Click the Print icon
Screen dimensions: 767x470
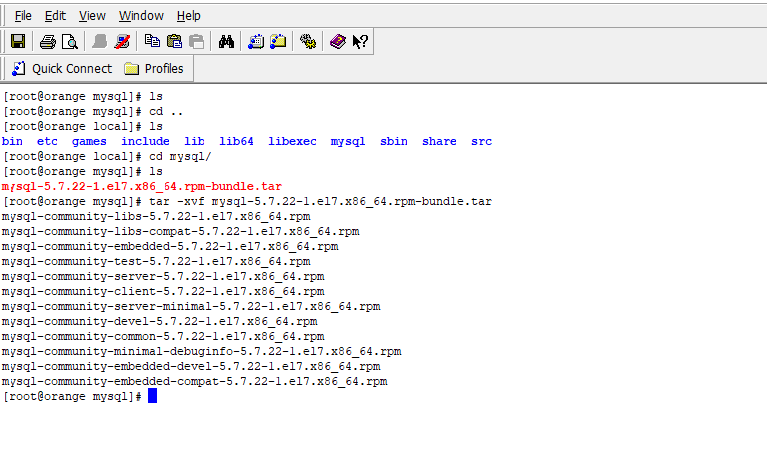[47, 42]
